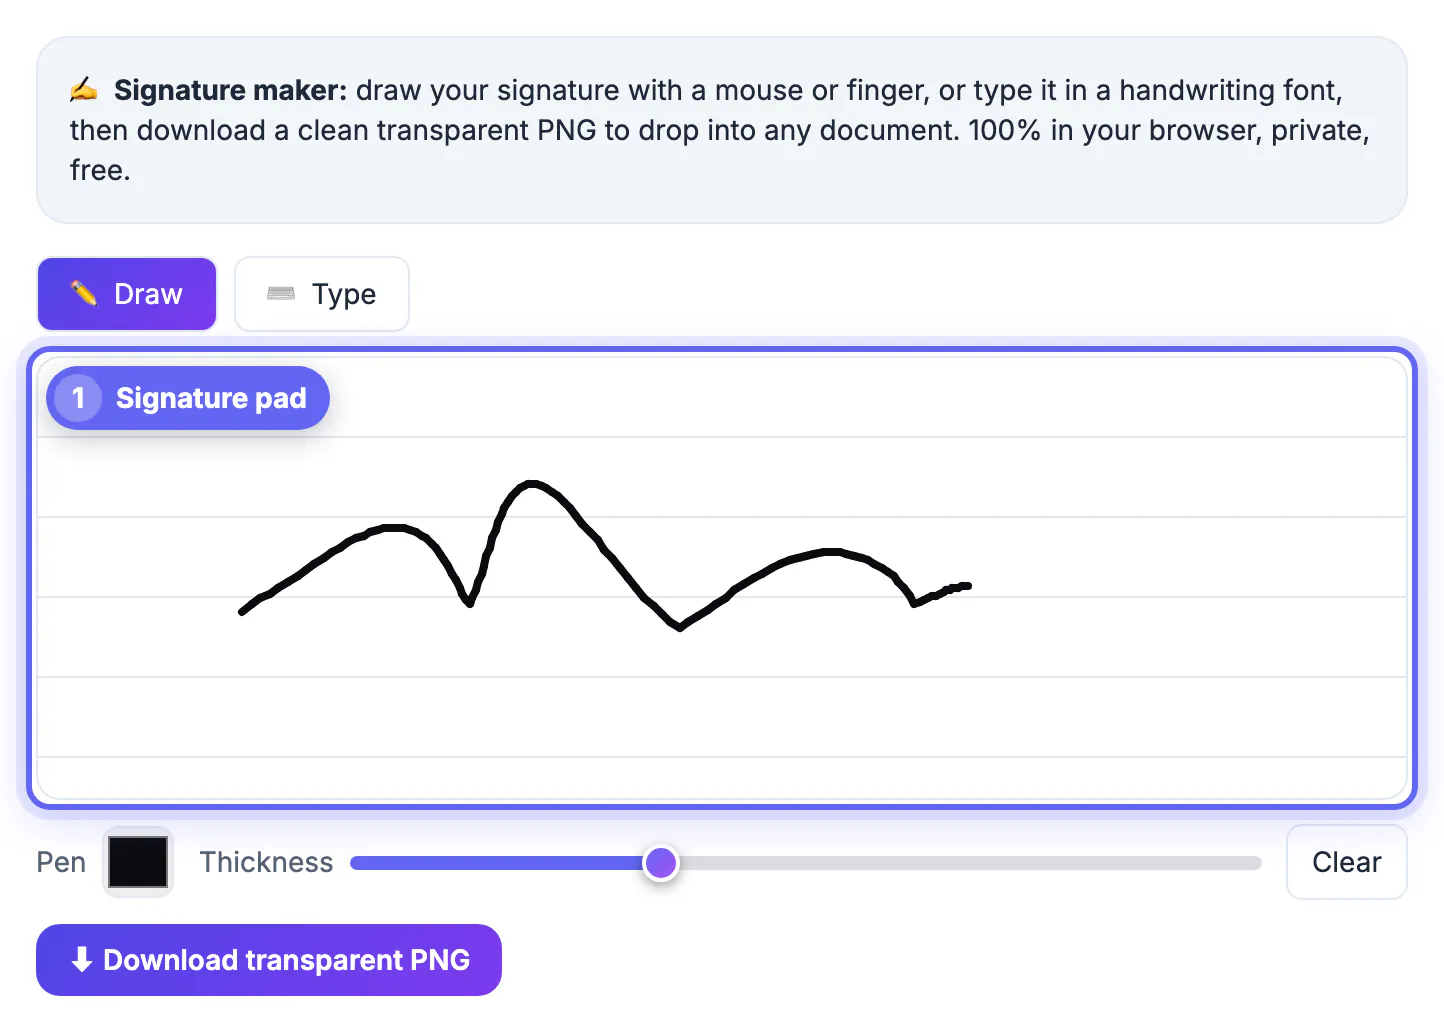Set thickness to minimum on slider track
The height and width of the screenshot is (1032, 1444).
click(x=356, y=863)
